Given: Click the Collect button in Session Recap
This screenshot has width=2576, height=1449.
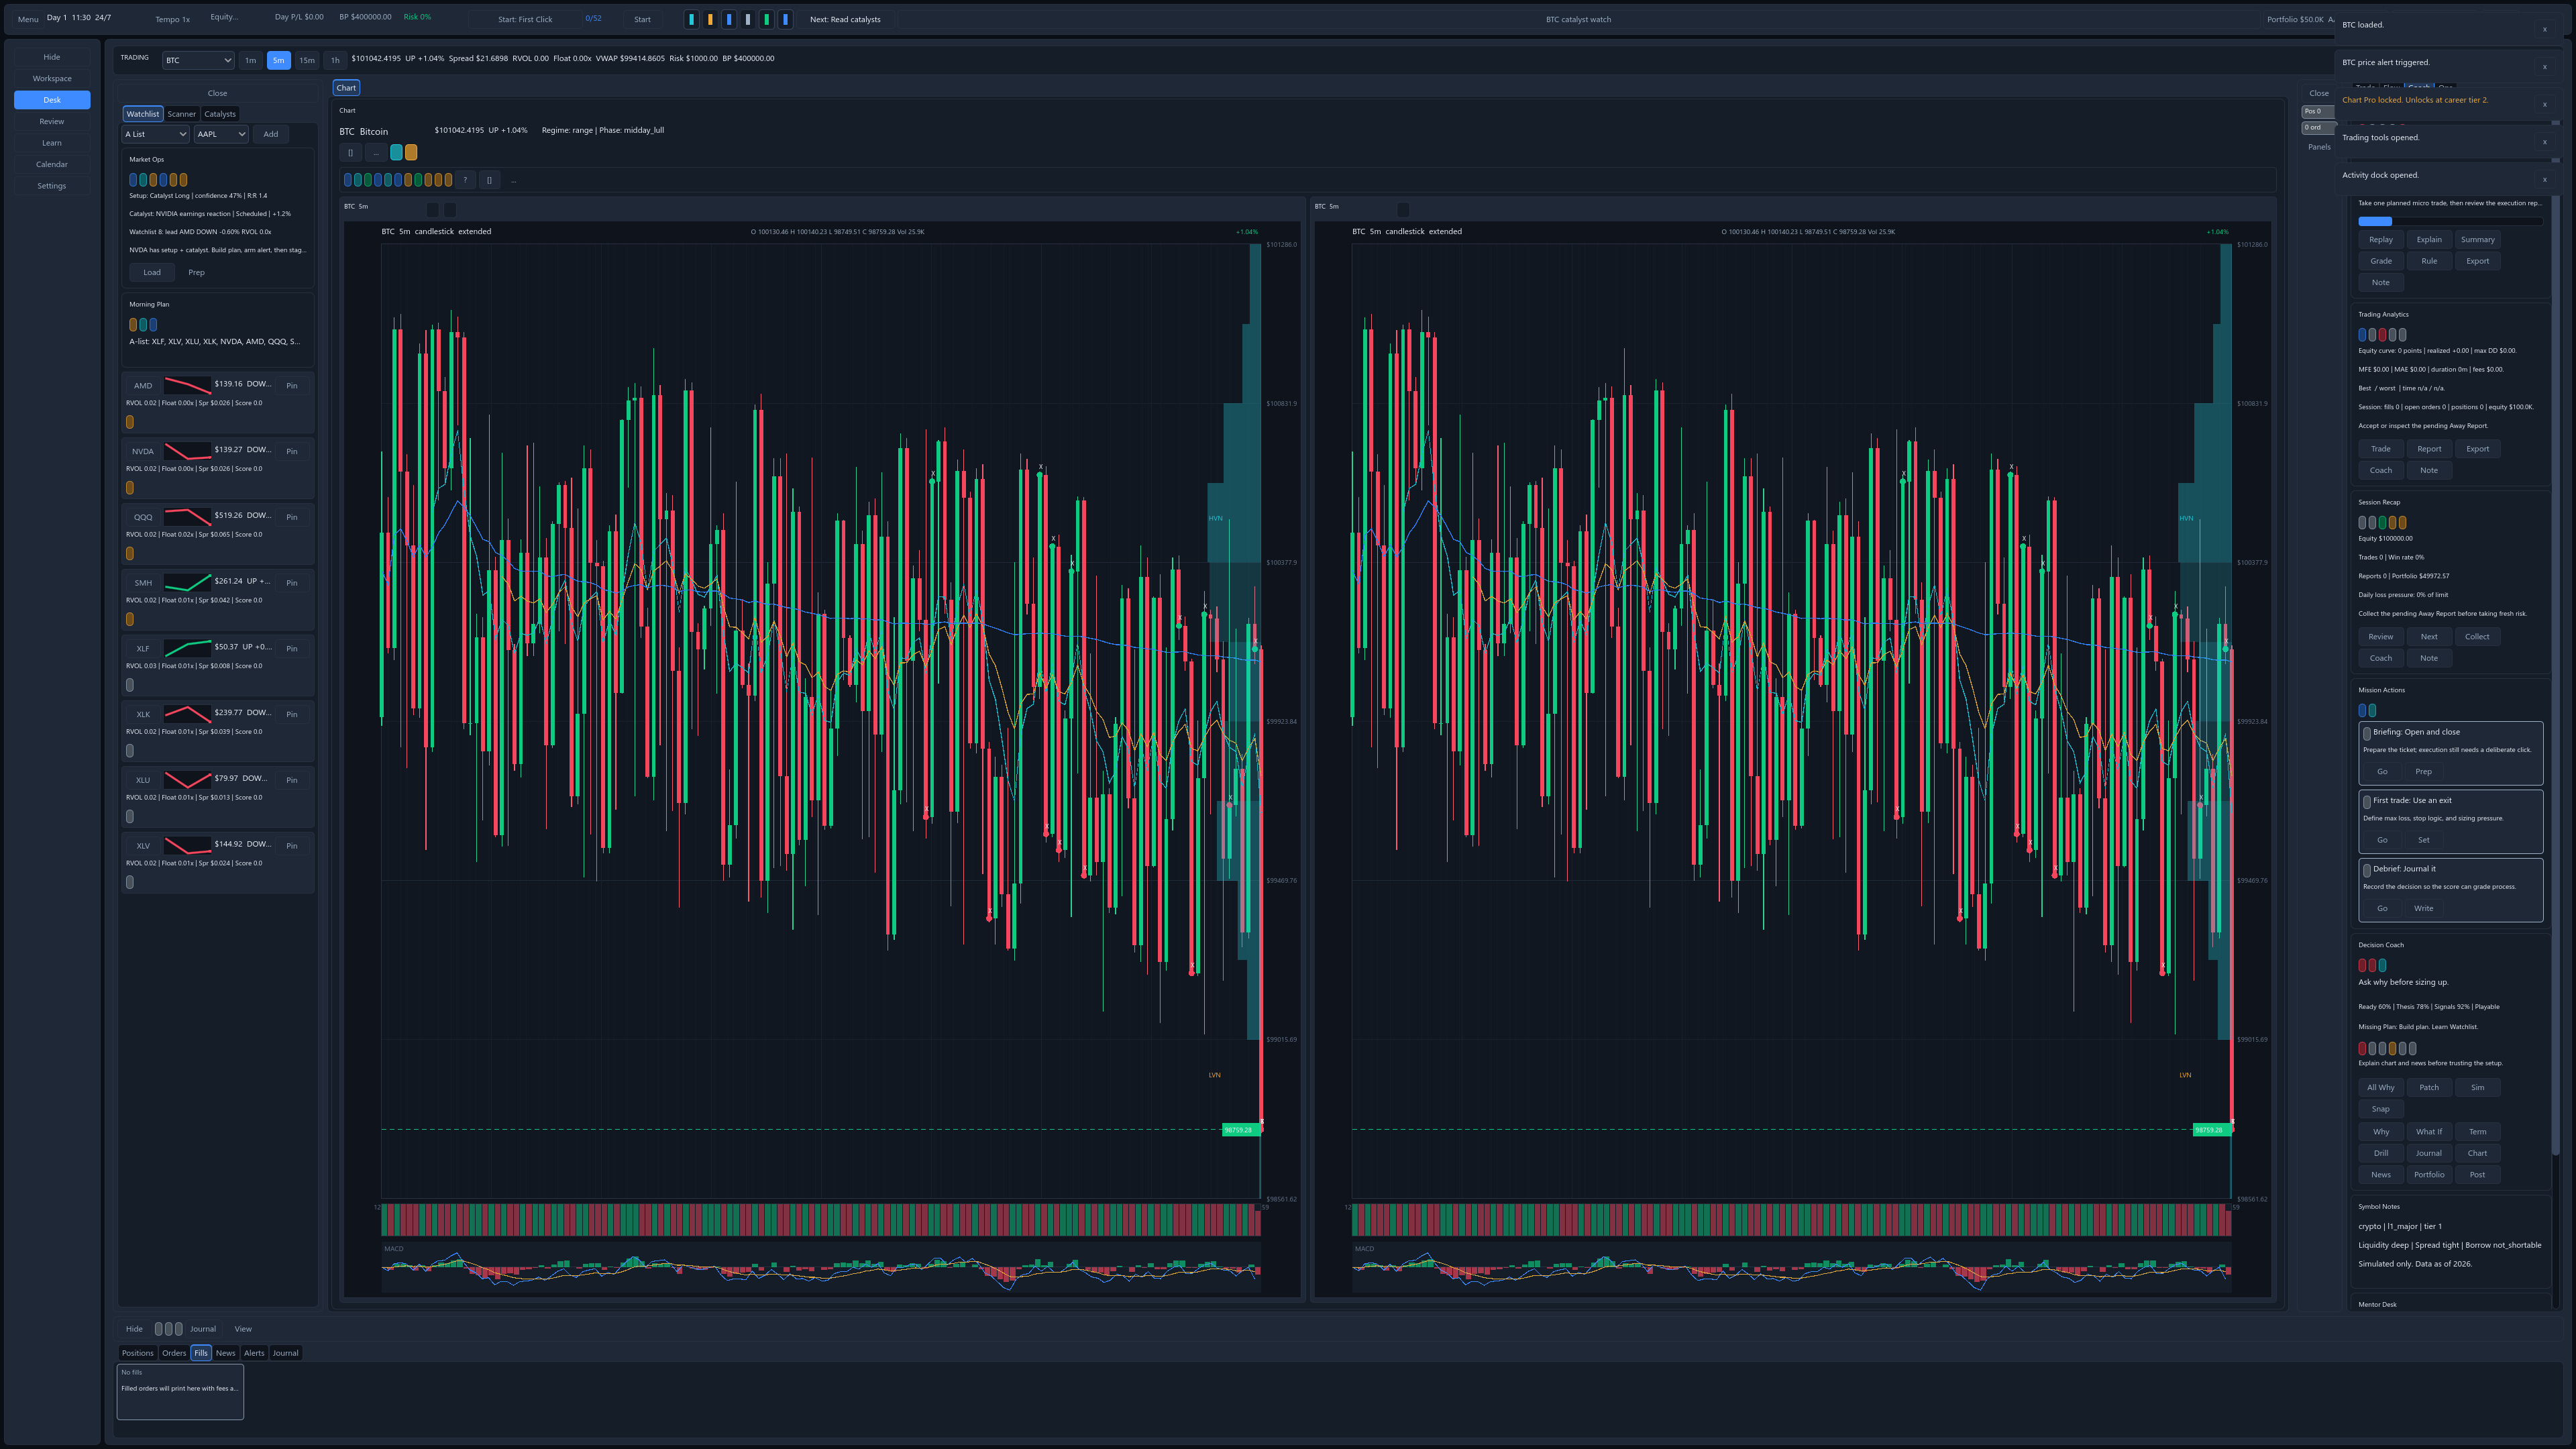Looking at the screenshot, I should click(x=2477, y=636).
